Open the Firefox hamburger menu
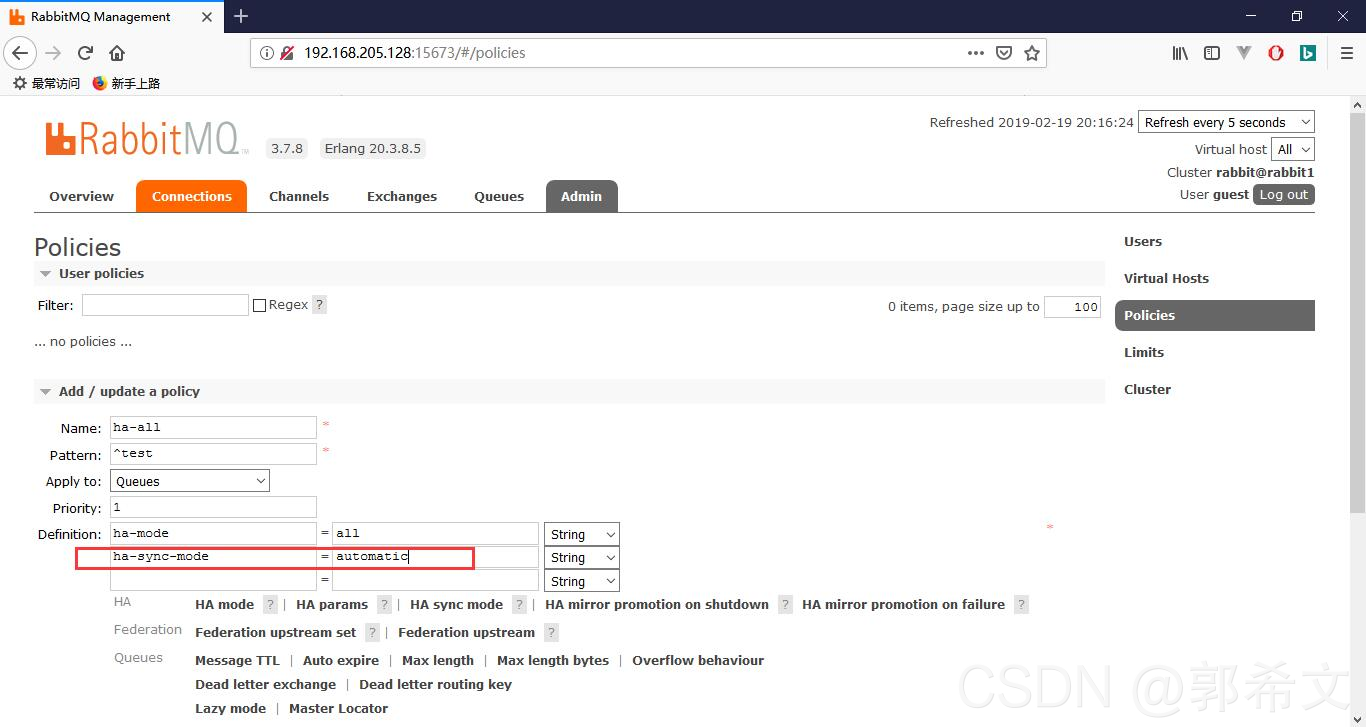 (1346, 53)
